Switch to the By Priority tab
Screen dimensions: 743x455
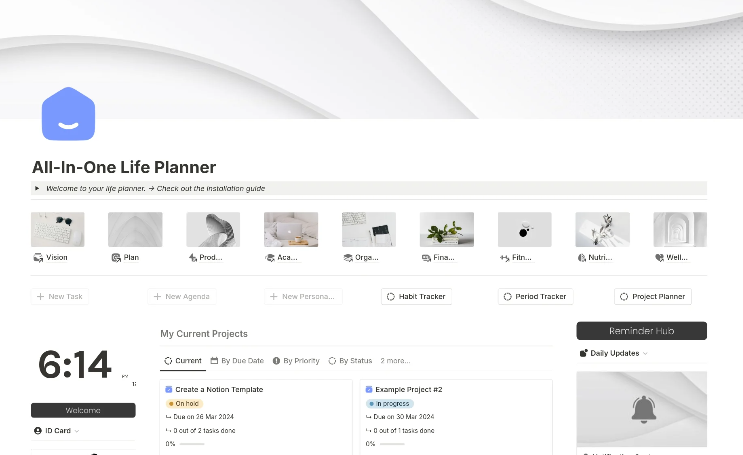click(296, 361)
